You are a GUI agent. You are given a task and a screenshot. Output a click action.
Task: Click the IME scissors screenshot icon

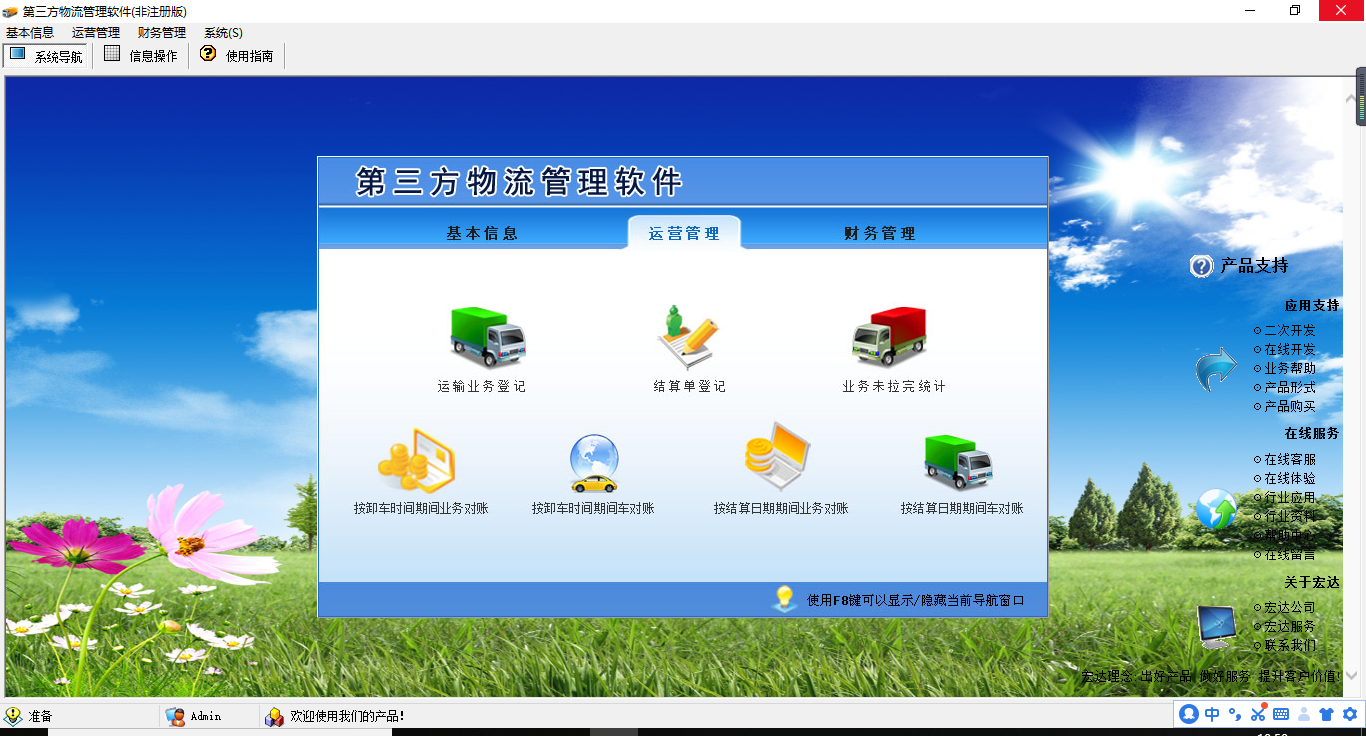tap(1258, 713)
